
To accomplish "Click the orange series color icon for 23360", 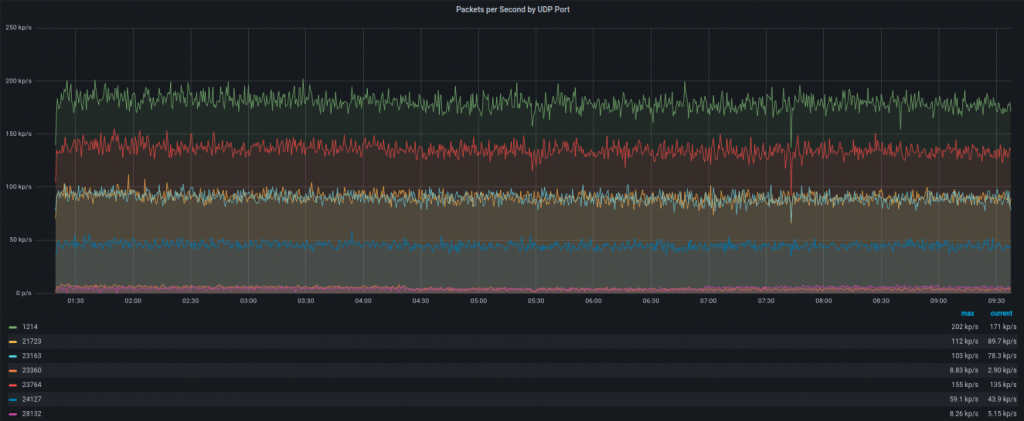I will [x=12, y=370].
